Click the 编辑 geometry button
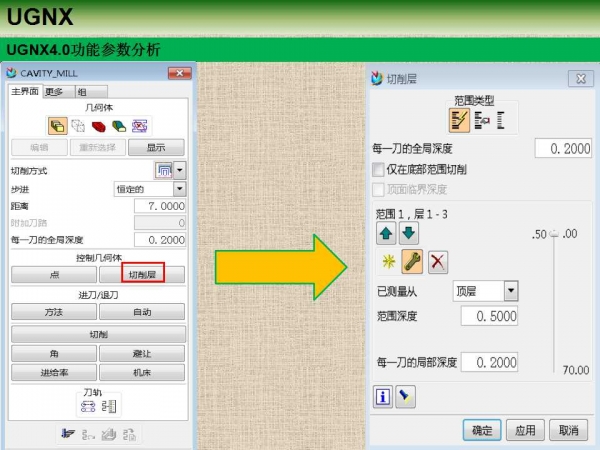600x450 pixels. (39, 148)
